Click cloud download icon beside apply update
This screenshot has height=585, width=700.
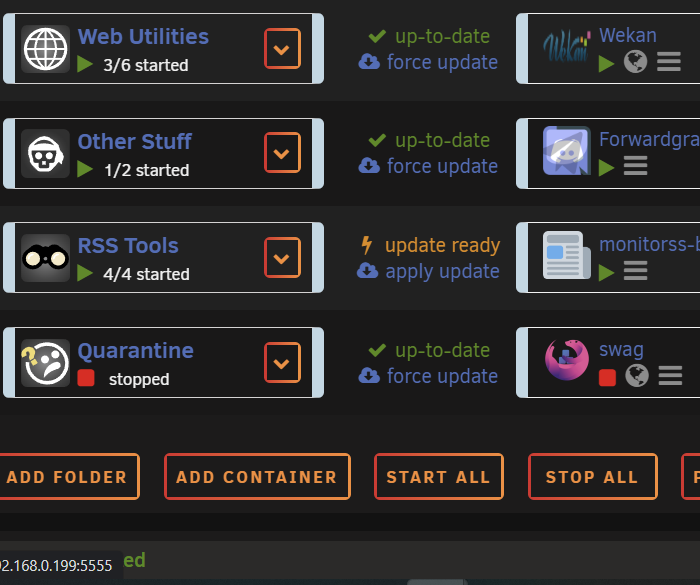[367, 271]
